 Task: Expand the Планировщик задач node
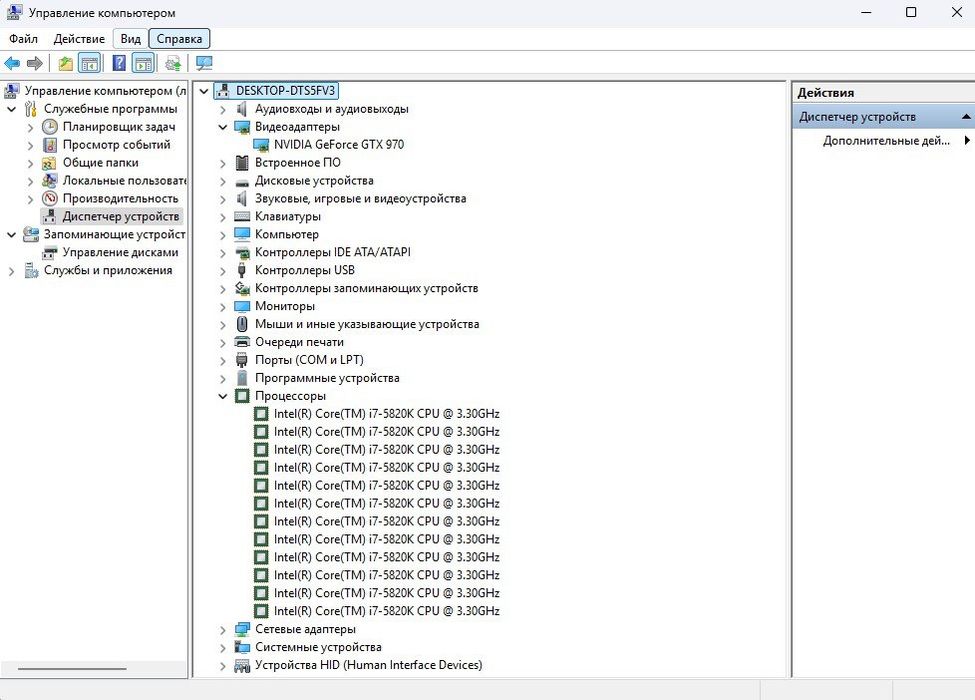pyautogui.click(x=30, y=127)
